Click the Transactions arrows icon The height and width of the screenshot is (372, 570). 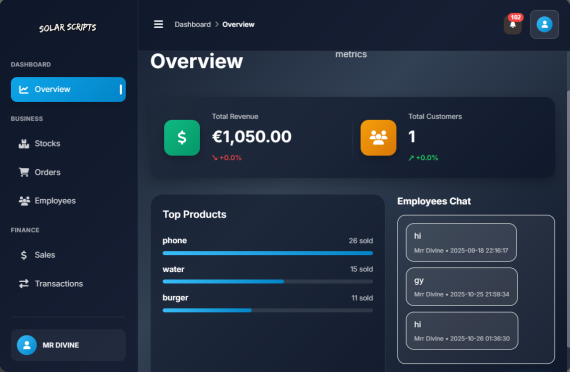coord(24,284)
